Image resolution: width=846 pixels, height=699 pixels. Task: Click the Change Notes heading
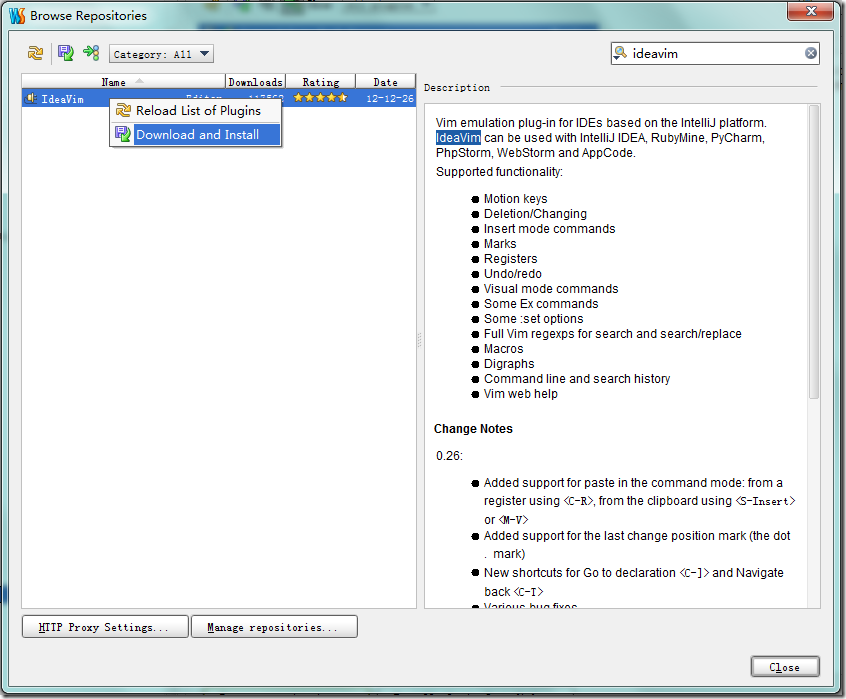coord(473,429)
